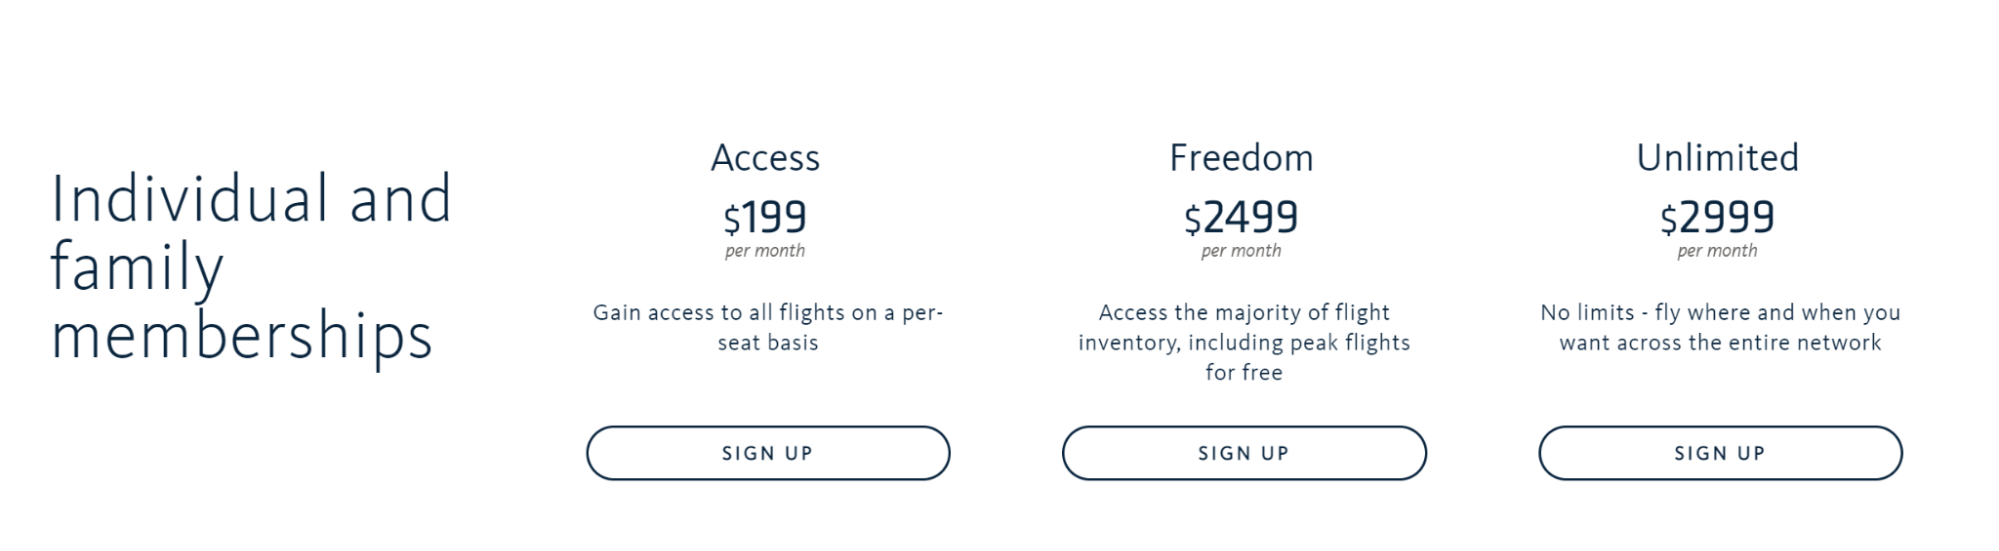The width and height of the screenshot is (1999, 551).
Task: Select the $2999 price text
Action: coord(1717,217)
